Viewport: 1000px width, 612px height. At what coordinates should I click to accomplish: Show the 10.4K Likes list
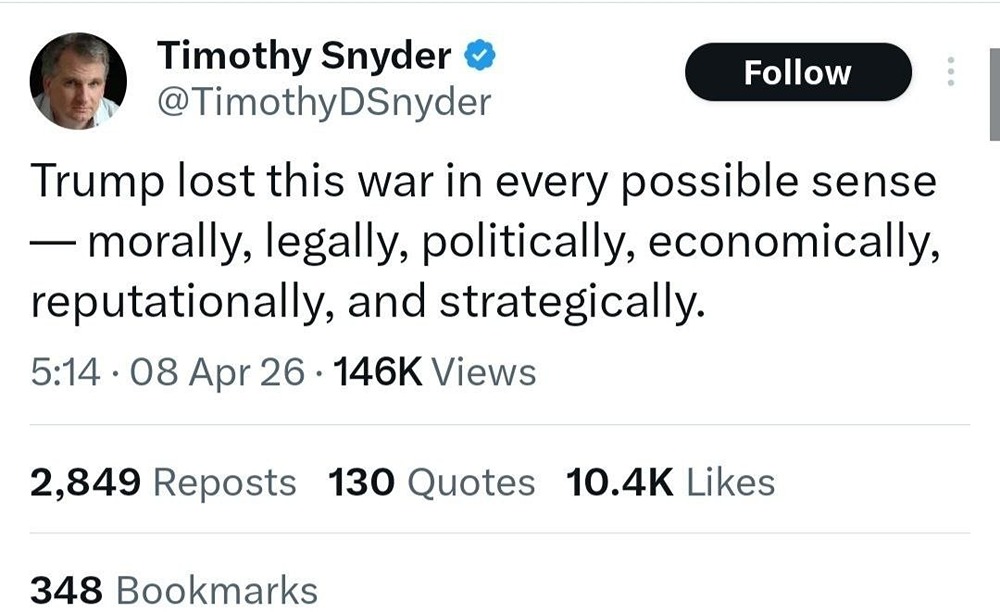click(670, 483)
